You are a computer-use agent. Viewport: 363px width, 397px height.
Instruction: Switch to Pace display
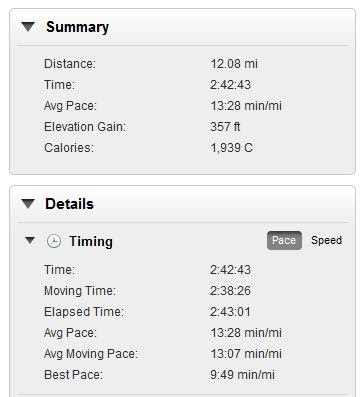[284, 240]
